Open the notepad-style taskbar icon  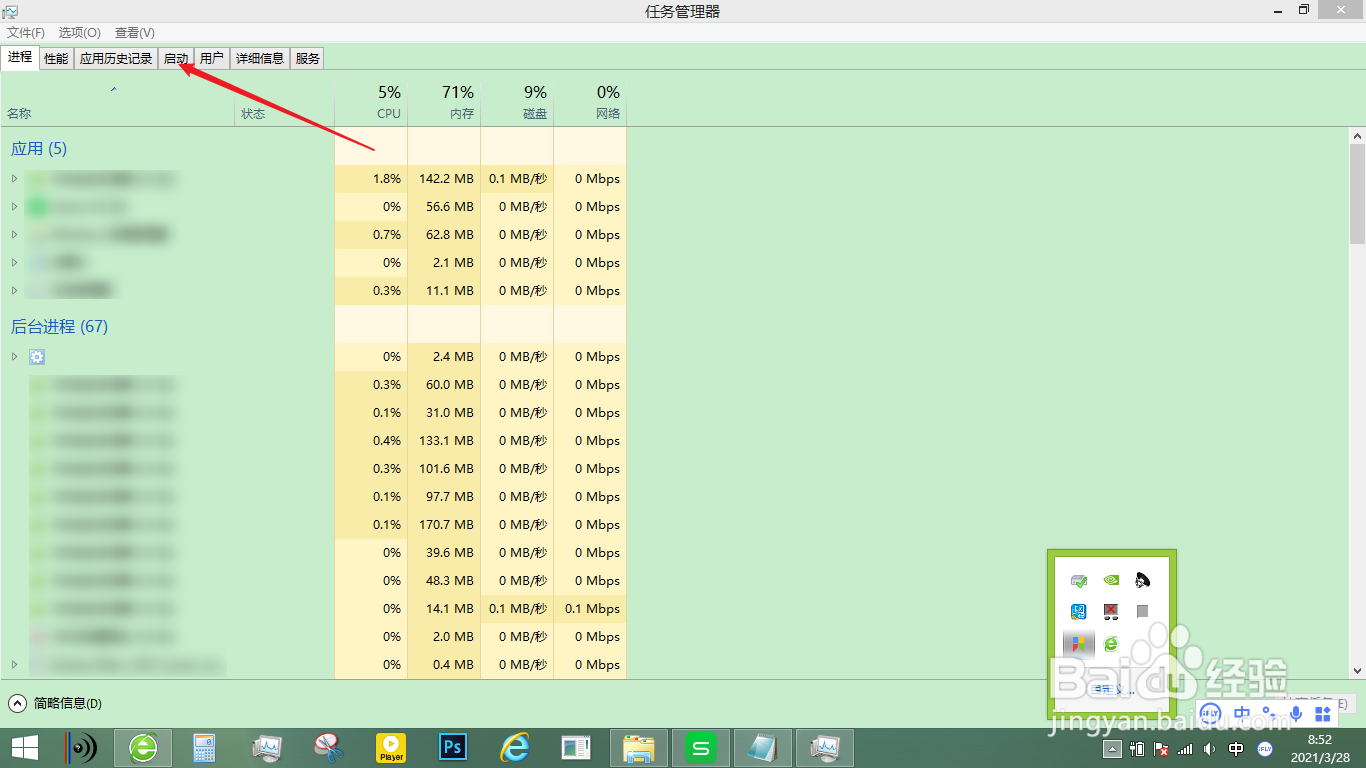click(763, 748)
